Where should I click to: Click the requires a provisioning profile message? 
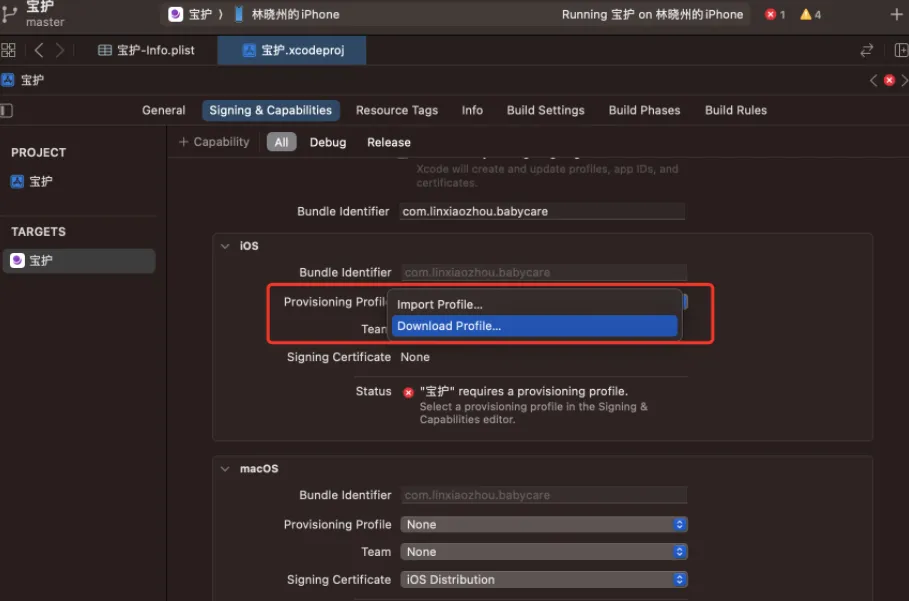[x=523, y=391]
